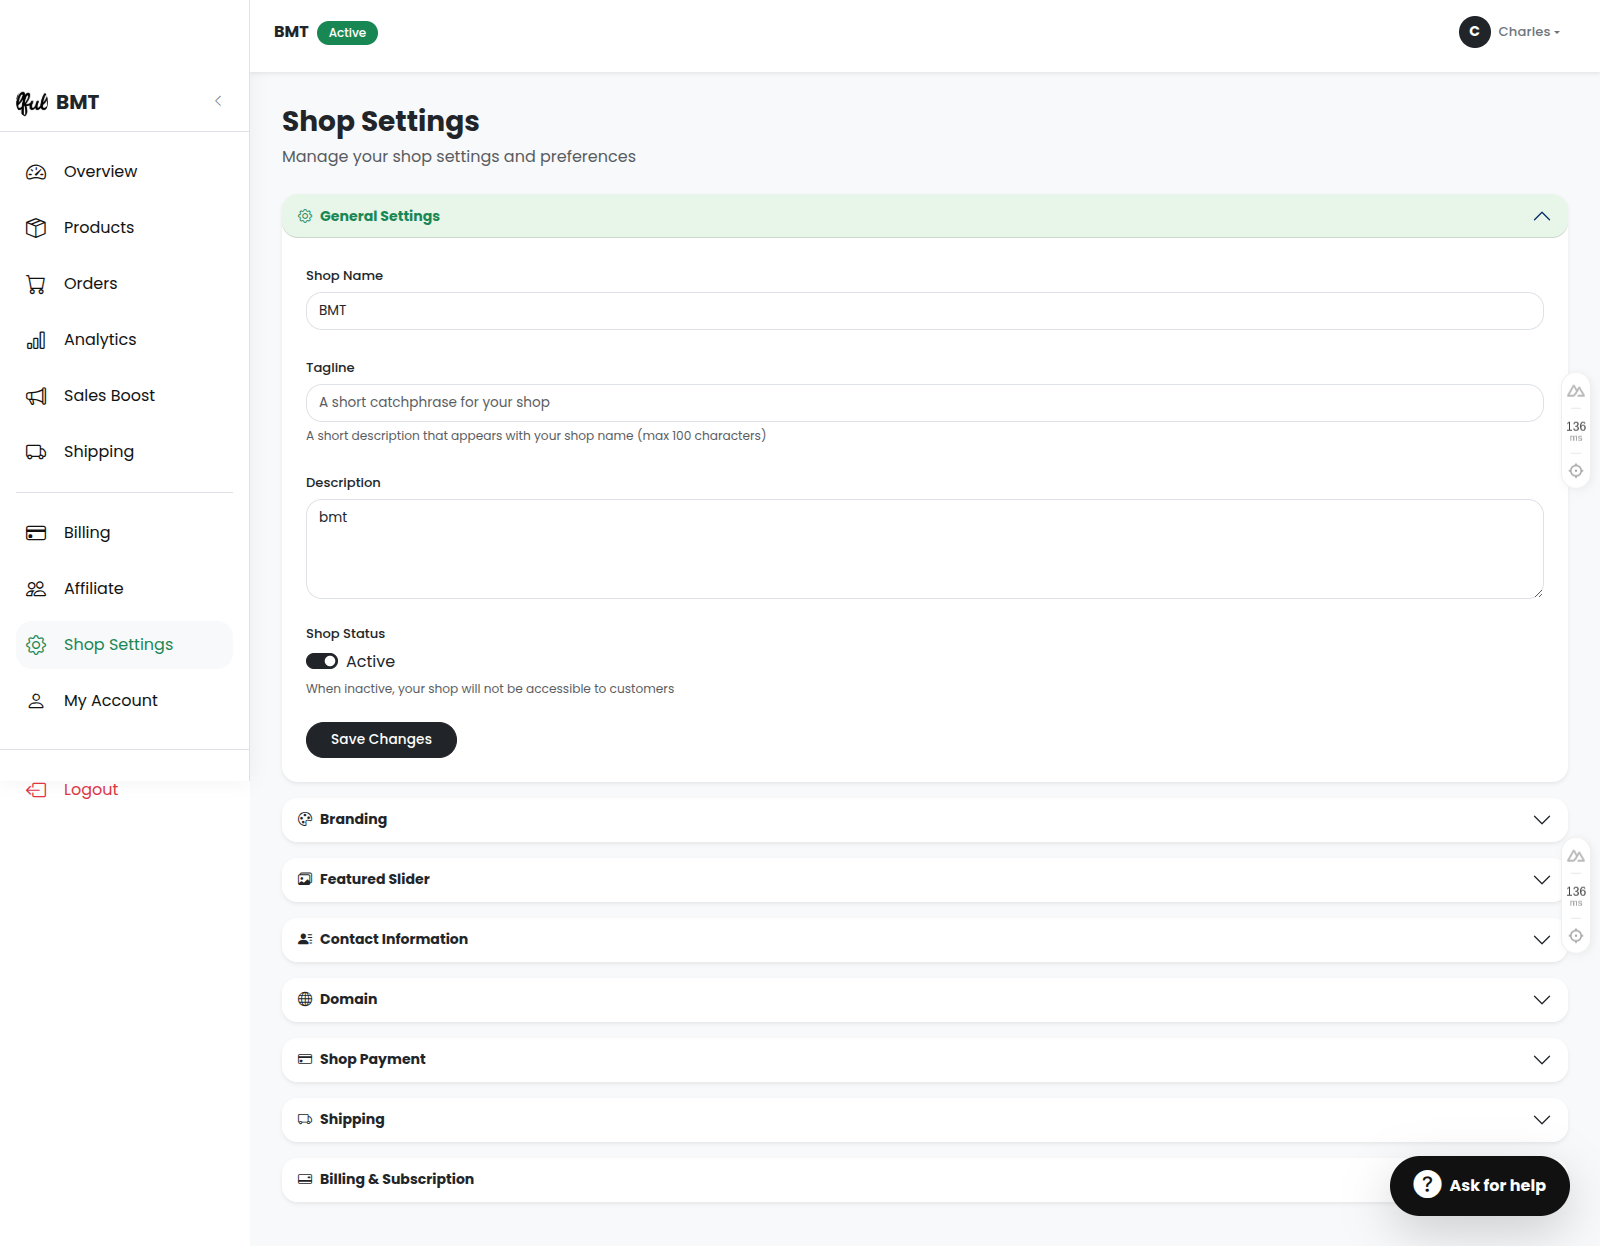The image size is (1600, 1246).
Task: Click the Logout arrow icon
Action: click(x=36, y=790)
